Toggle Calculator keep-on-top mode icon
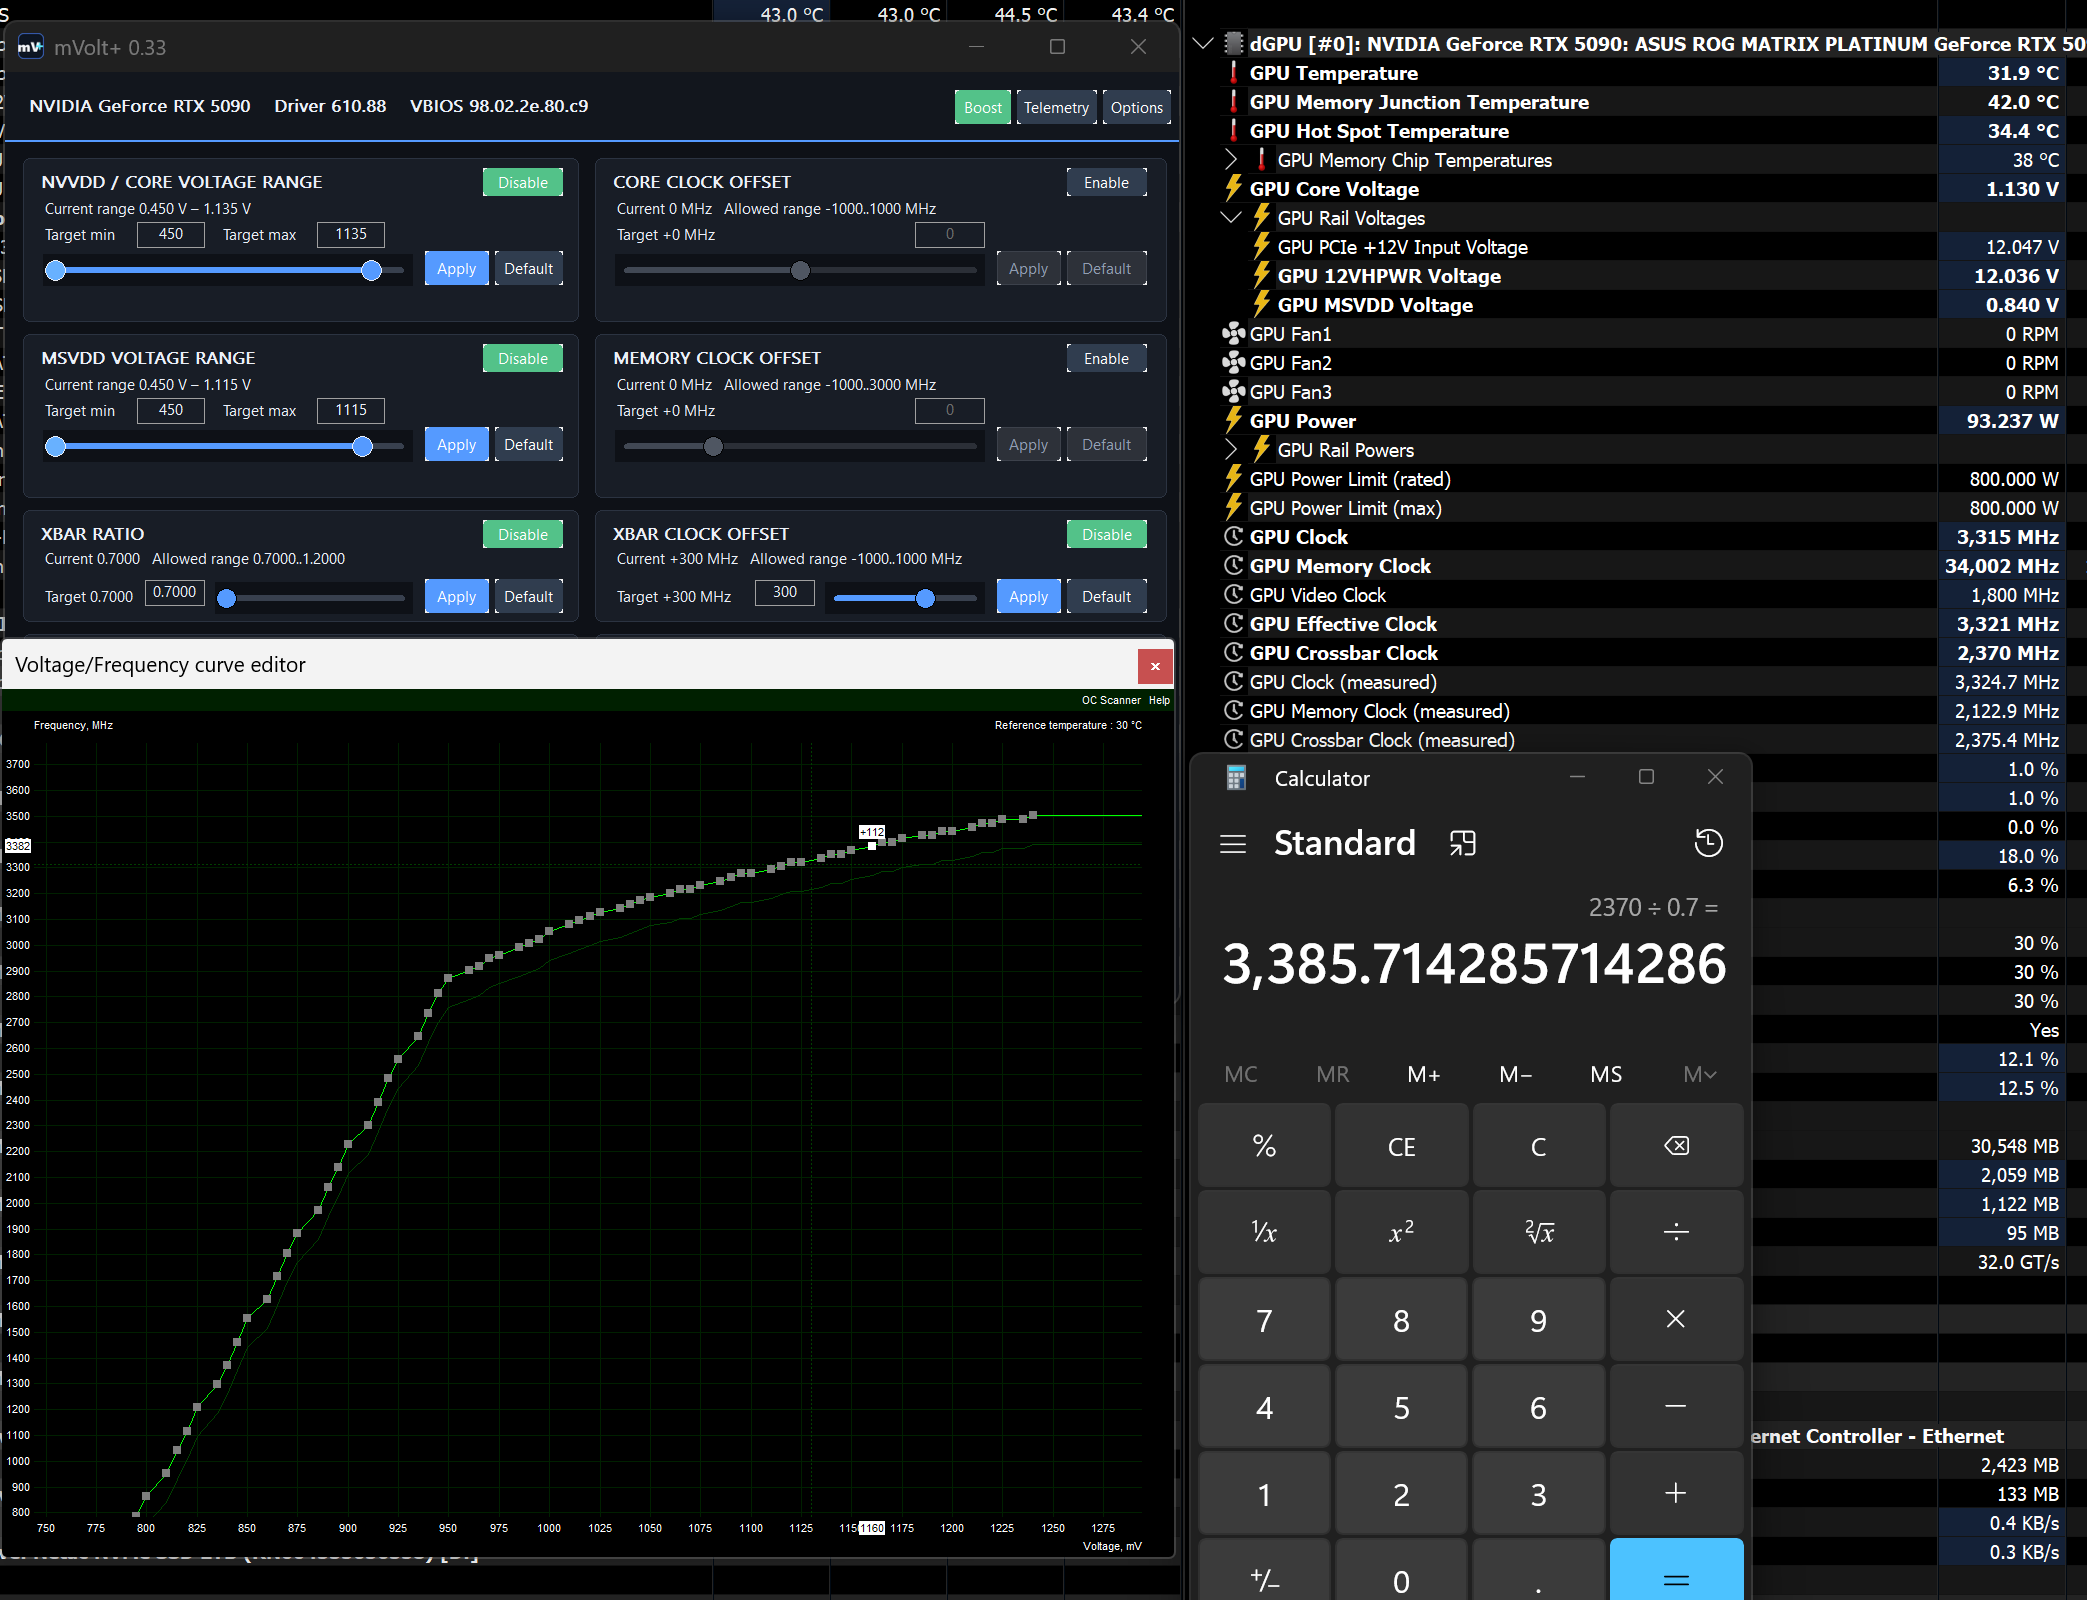 pyautogui.click(x=1463, y=844)
